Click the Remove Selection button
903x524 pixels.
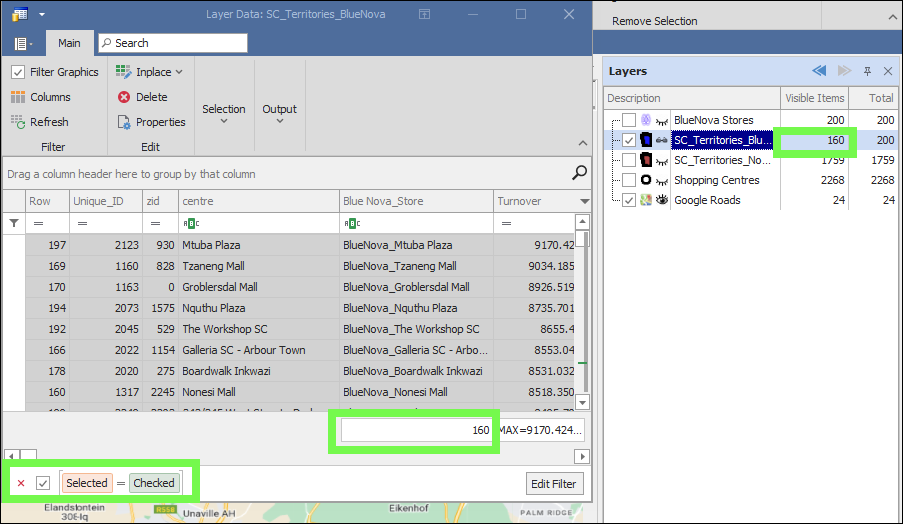(655, 21)
